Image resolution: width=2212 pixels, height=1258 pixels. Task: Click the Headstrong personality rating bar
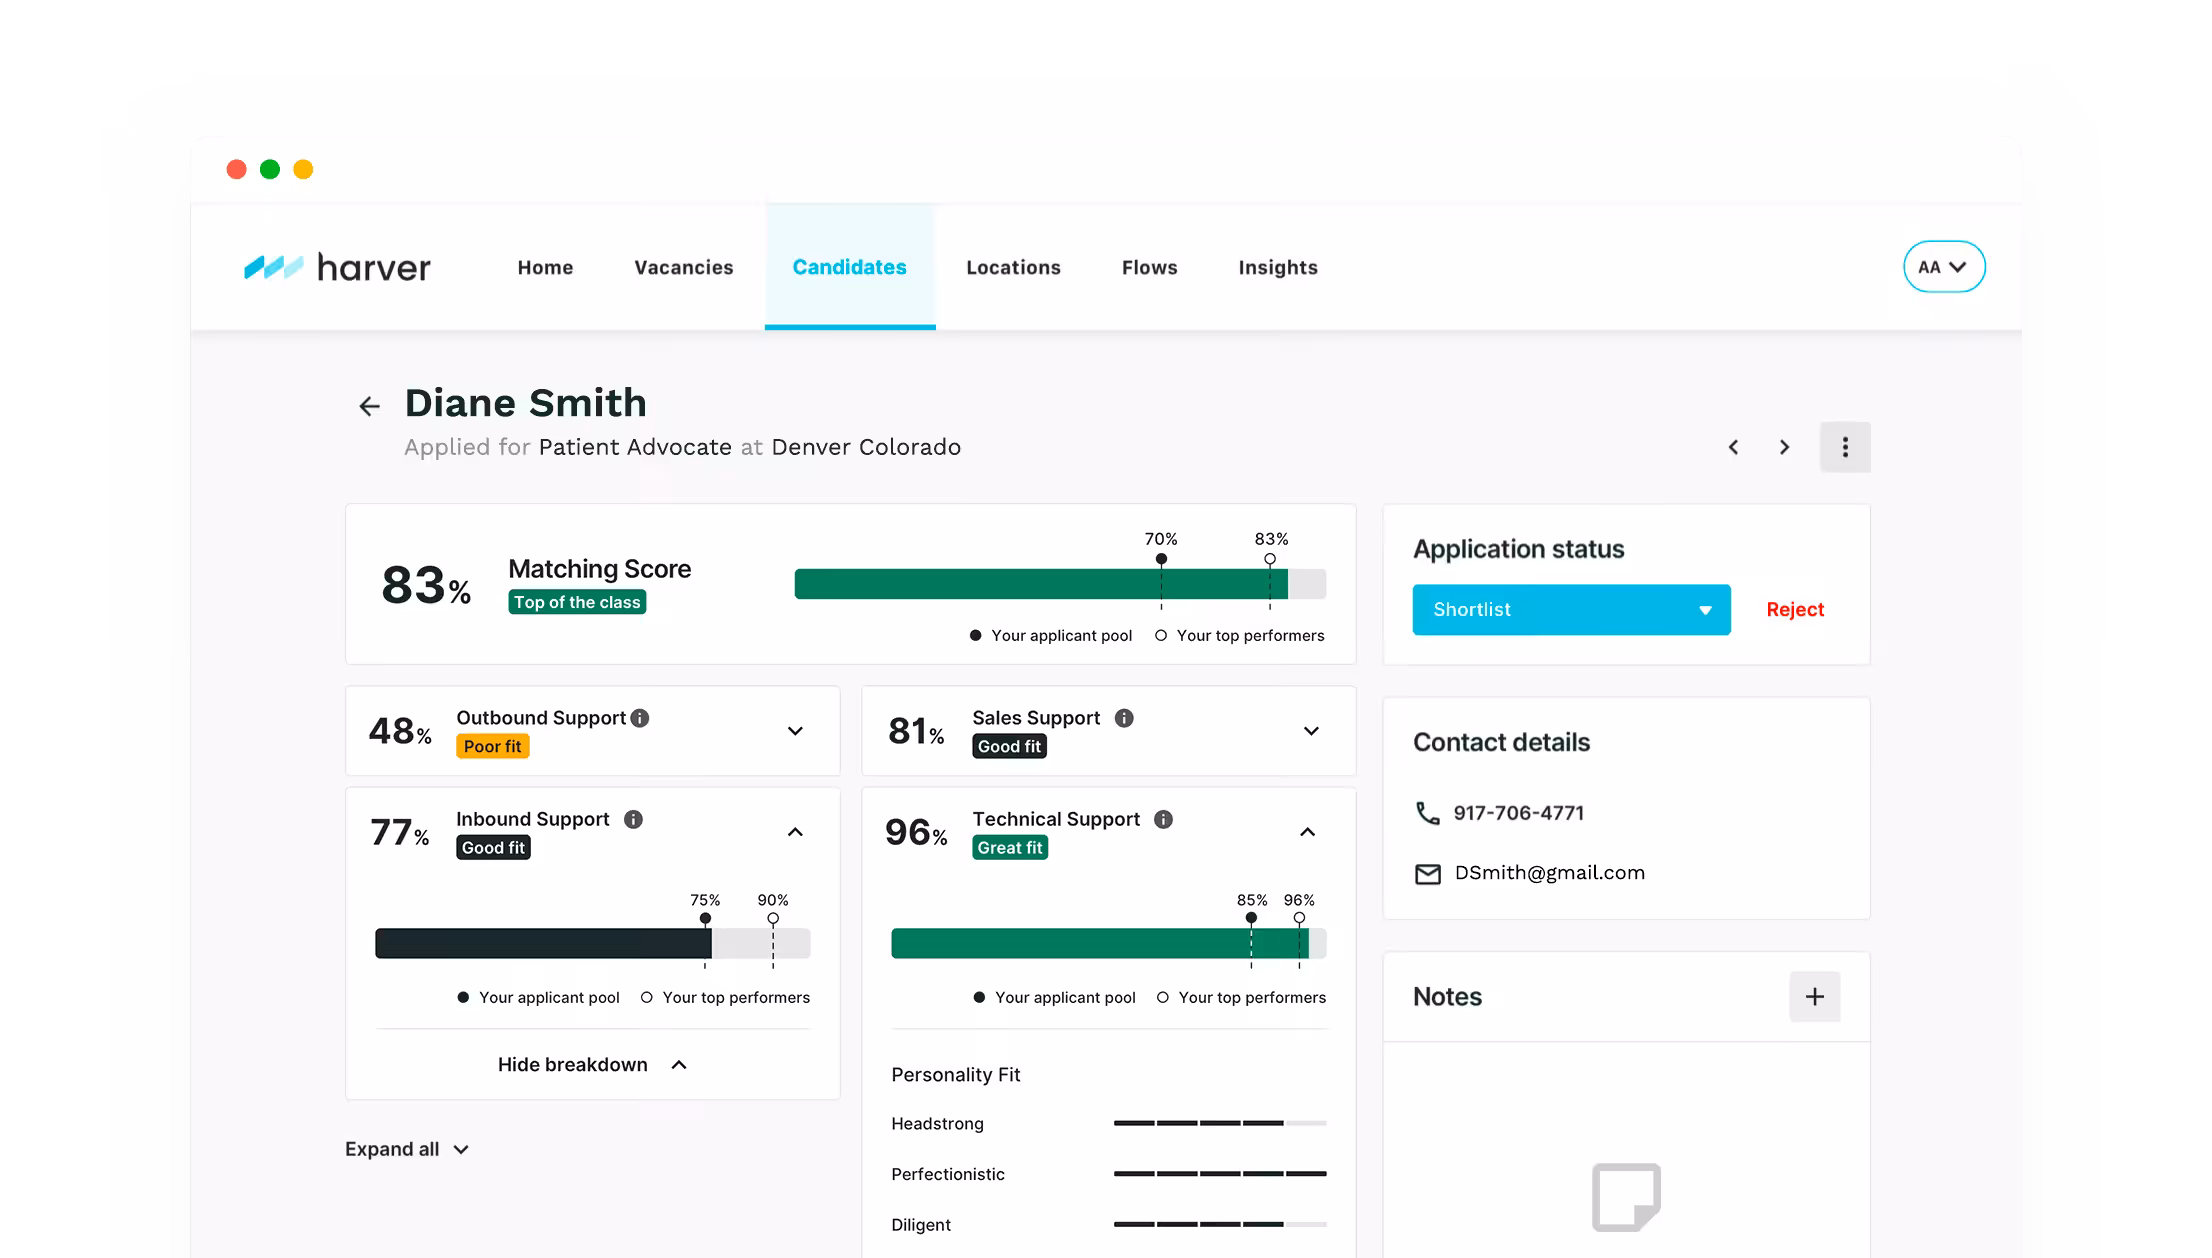(x=1220, y=1123)
